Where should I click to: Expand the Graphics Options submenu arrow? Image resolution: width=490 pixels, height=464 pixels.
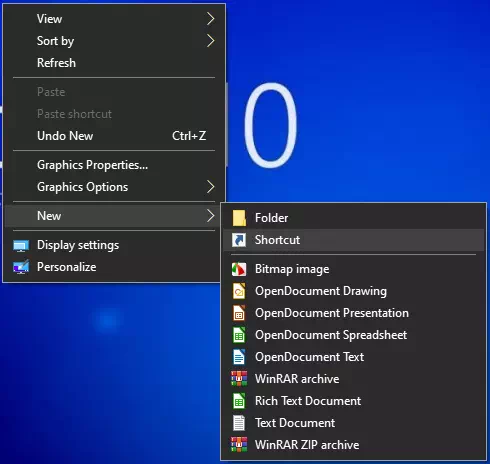coord(210,187)
